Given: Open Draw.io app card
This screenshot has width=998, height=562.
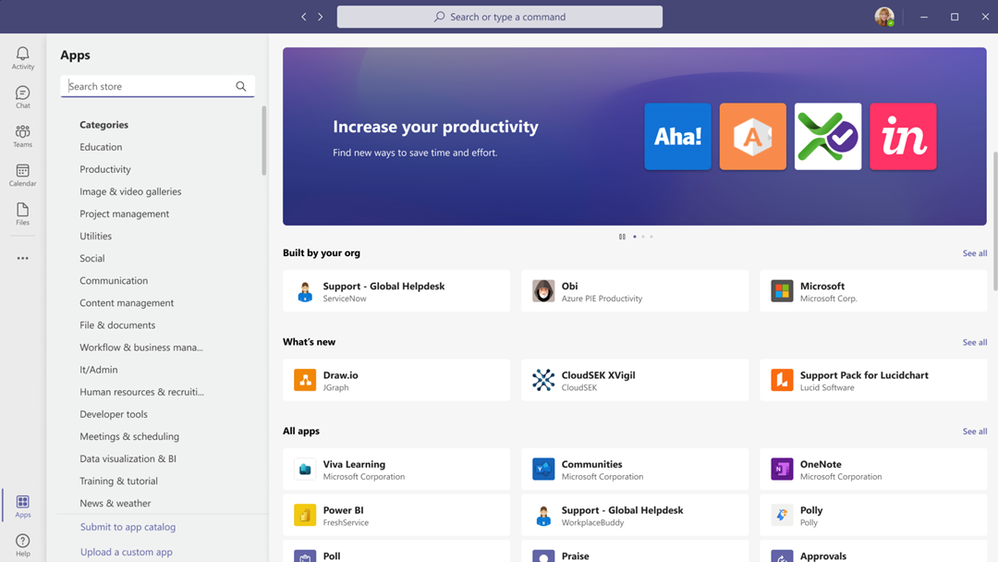Looking at the screenshot, I should pos(397,380).
